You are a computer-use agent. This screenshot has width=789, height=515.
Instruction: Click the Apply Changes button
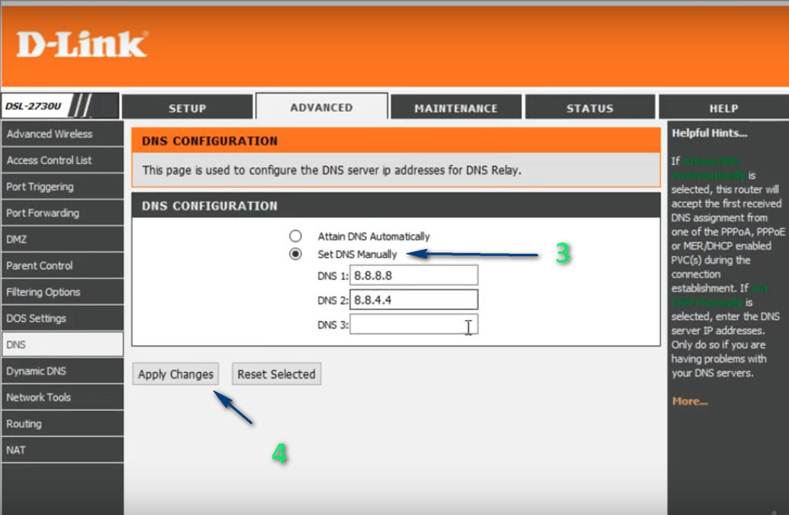click(176, 374)
